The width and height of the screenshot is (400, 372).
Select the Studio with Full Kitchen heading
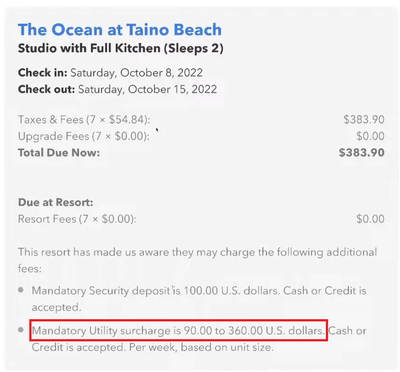(x=121, y=48)
